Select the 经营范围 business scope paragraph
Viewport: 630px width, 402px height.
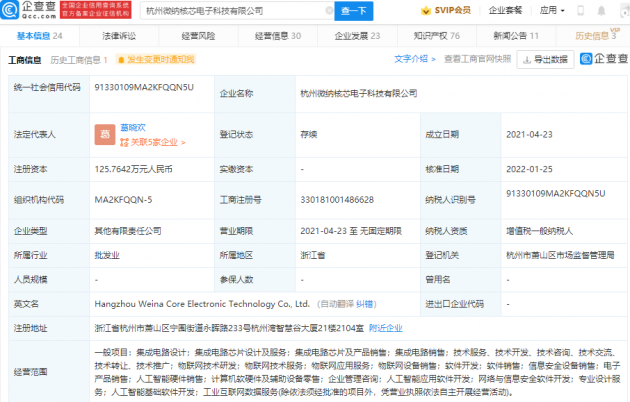tap(358, 372)
